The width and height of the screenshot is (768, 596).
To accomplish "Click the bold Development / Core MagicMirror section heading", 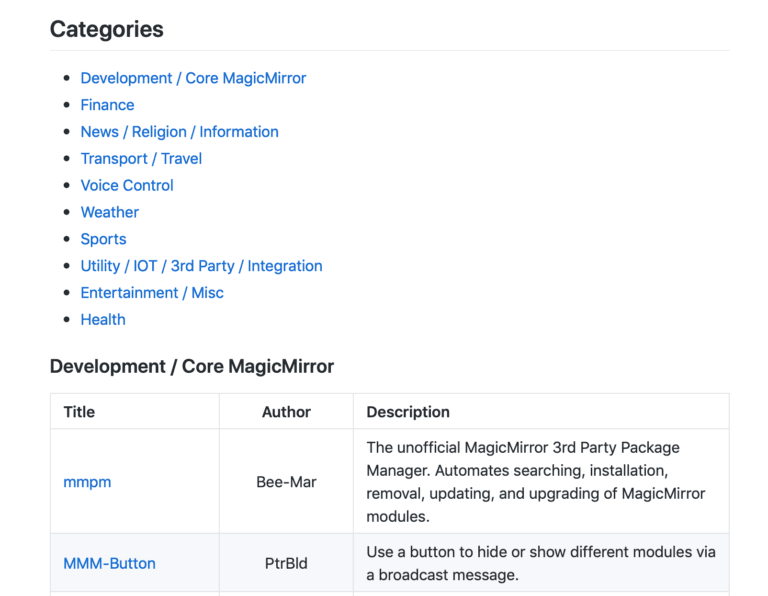I will click(192, 367).
